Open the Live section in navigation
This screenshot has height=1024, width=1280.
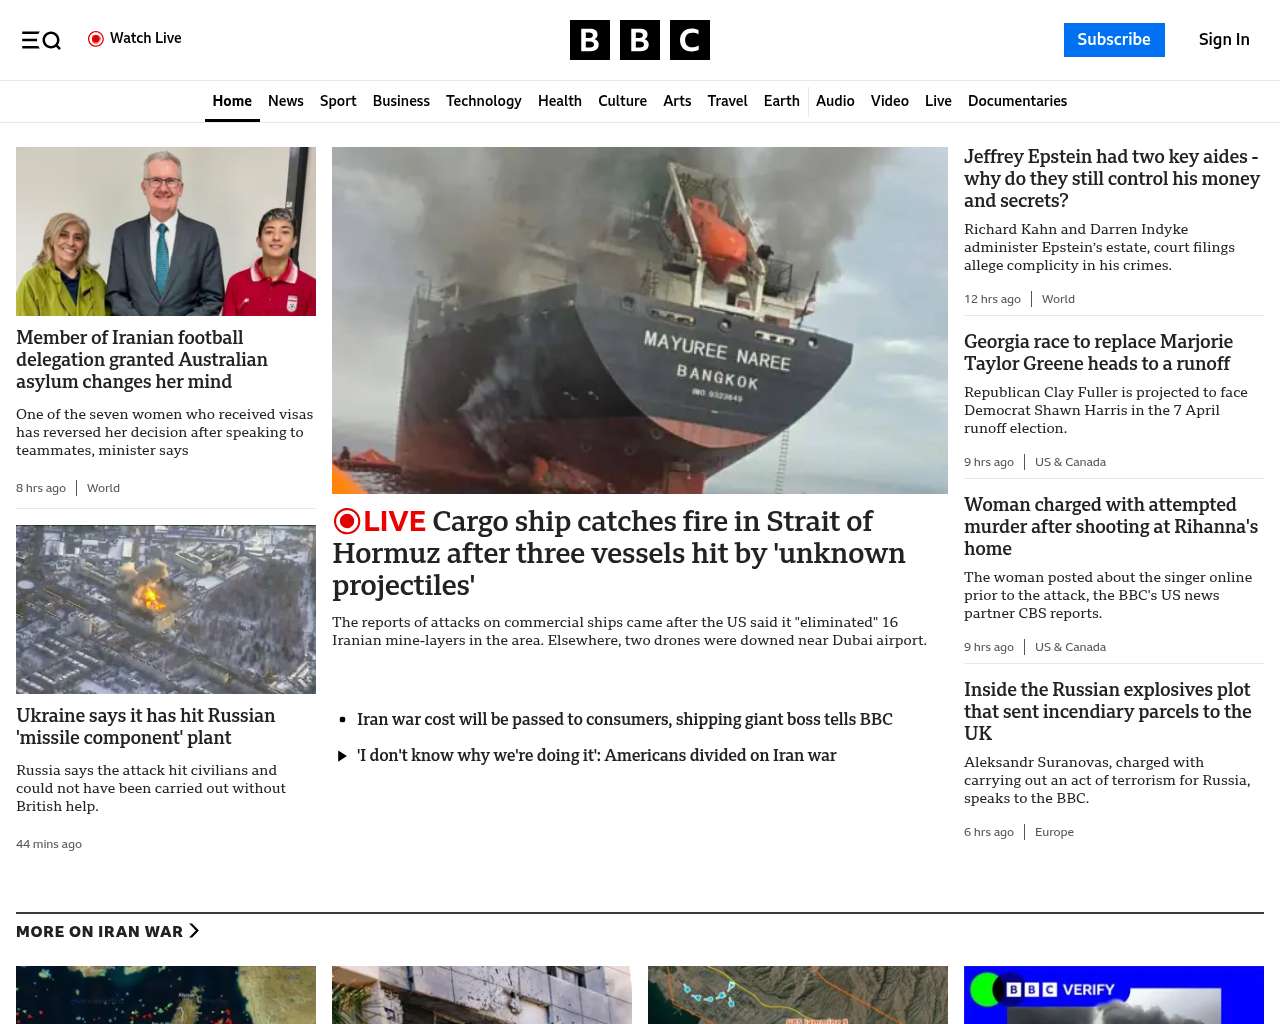point(938,101)
